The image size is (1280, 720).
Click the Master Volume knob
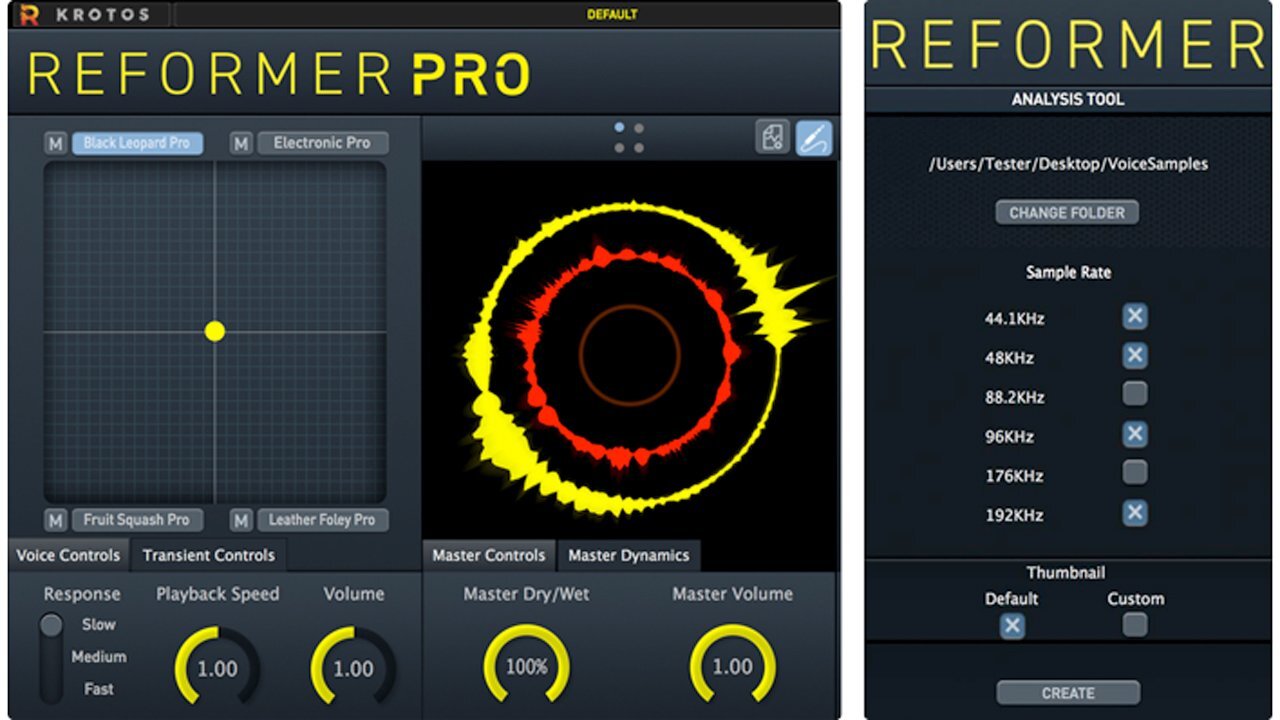(733, 666)
